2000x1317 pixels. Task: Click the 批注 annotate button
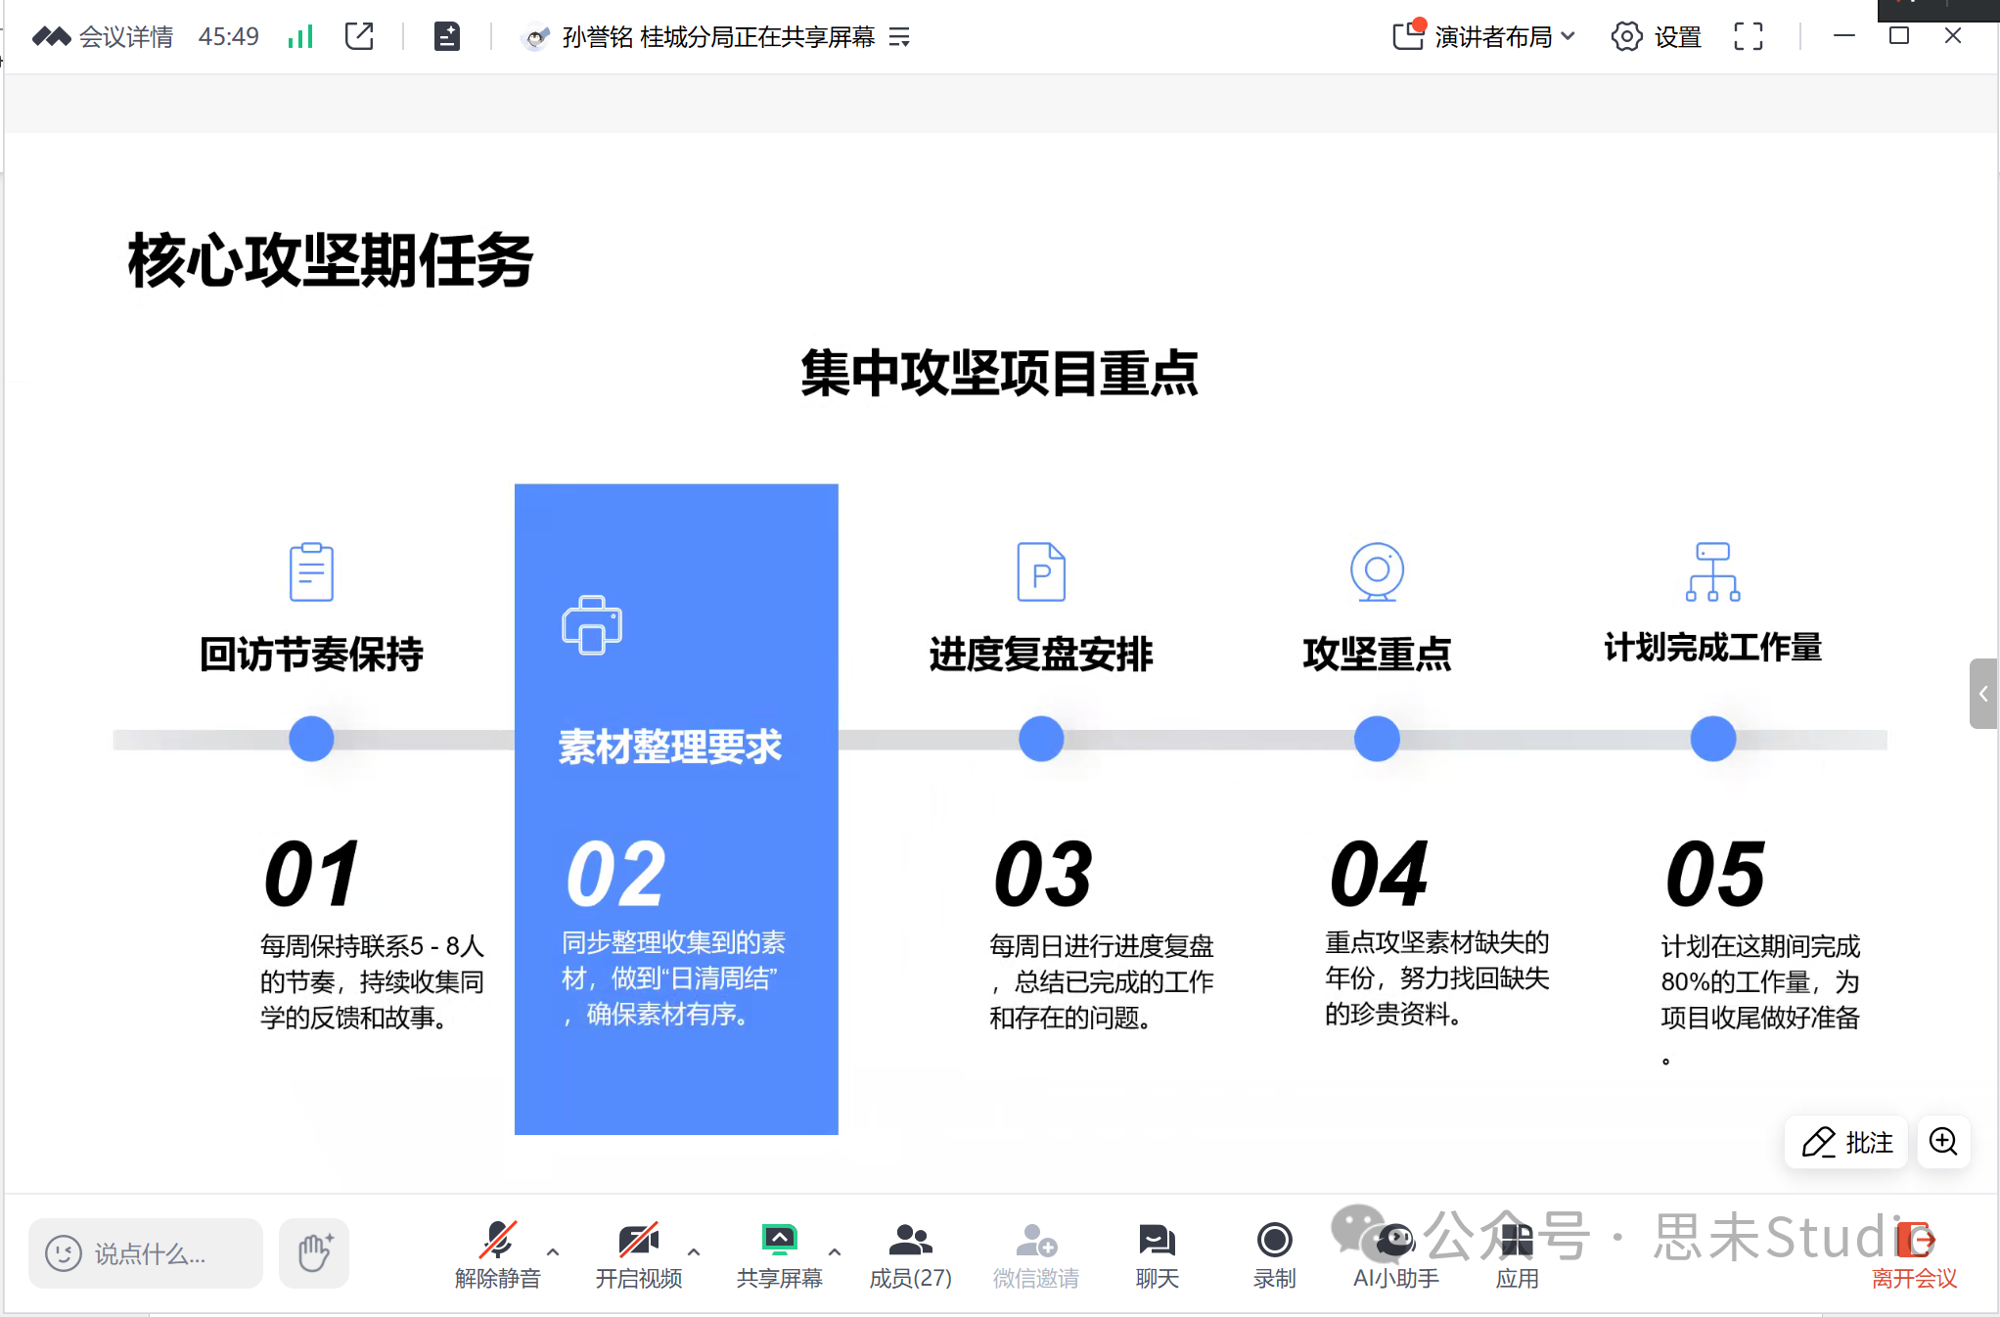pyautogui.click(x=1846, y=1141)
